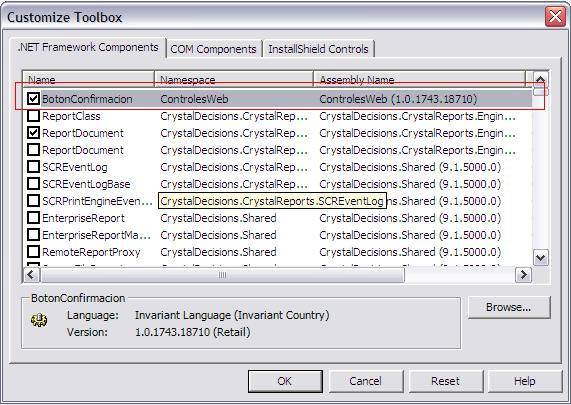This screenshot has width=571, height=405.
Task: Tick the EnterpriseReport checkbox
Action: 34,217
